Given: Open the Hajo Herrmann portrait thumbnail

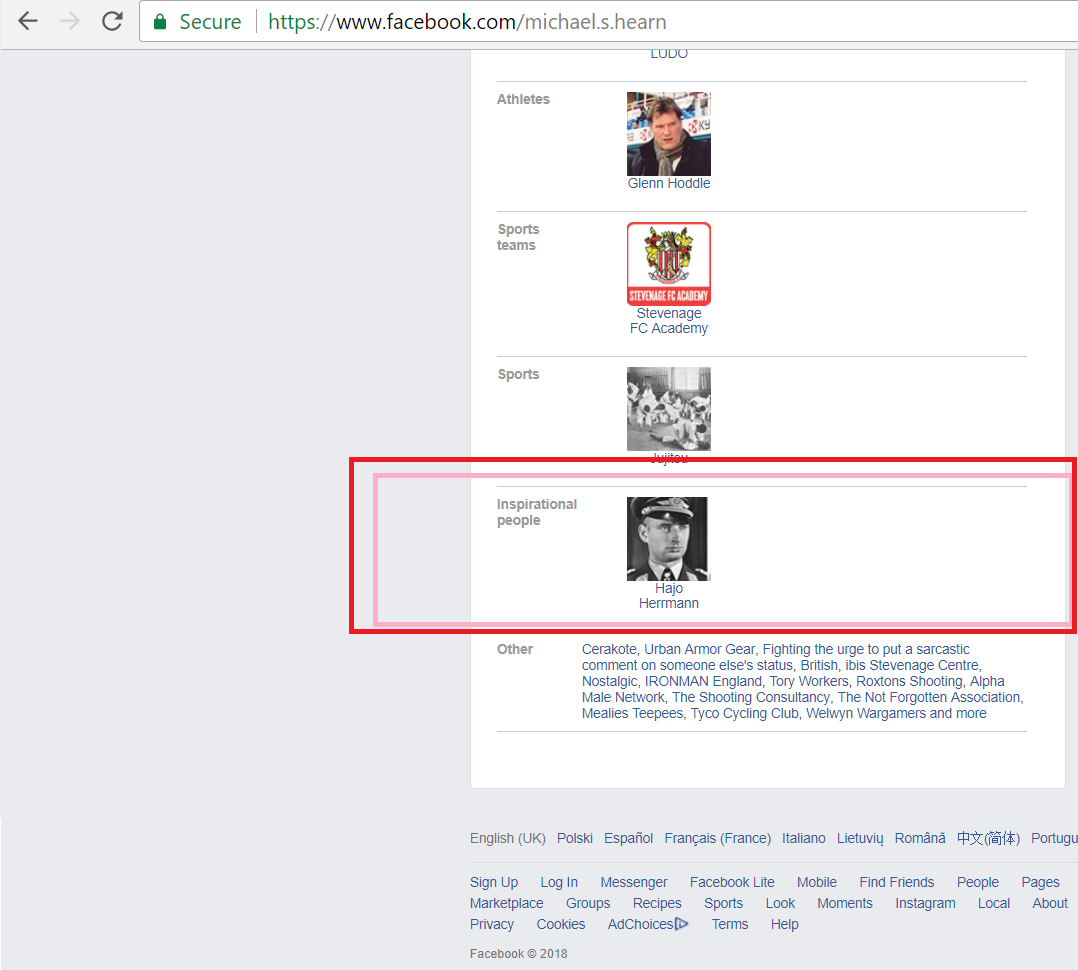Looking at the screenshot, I should pos(668,539).
